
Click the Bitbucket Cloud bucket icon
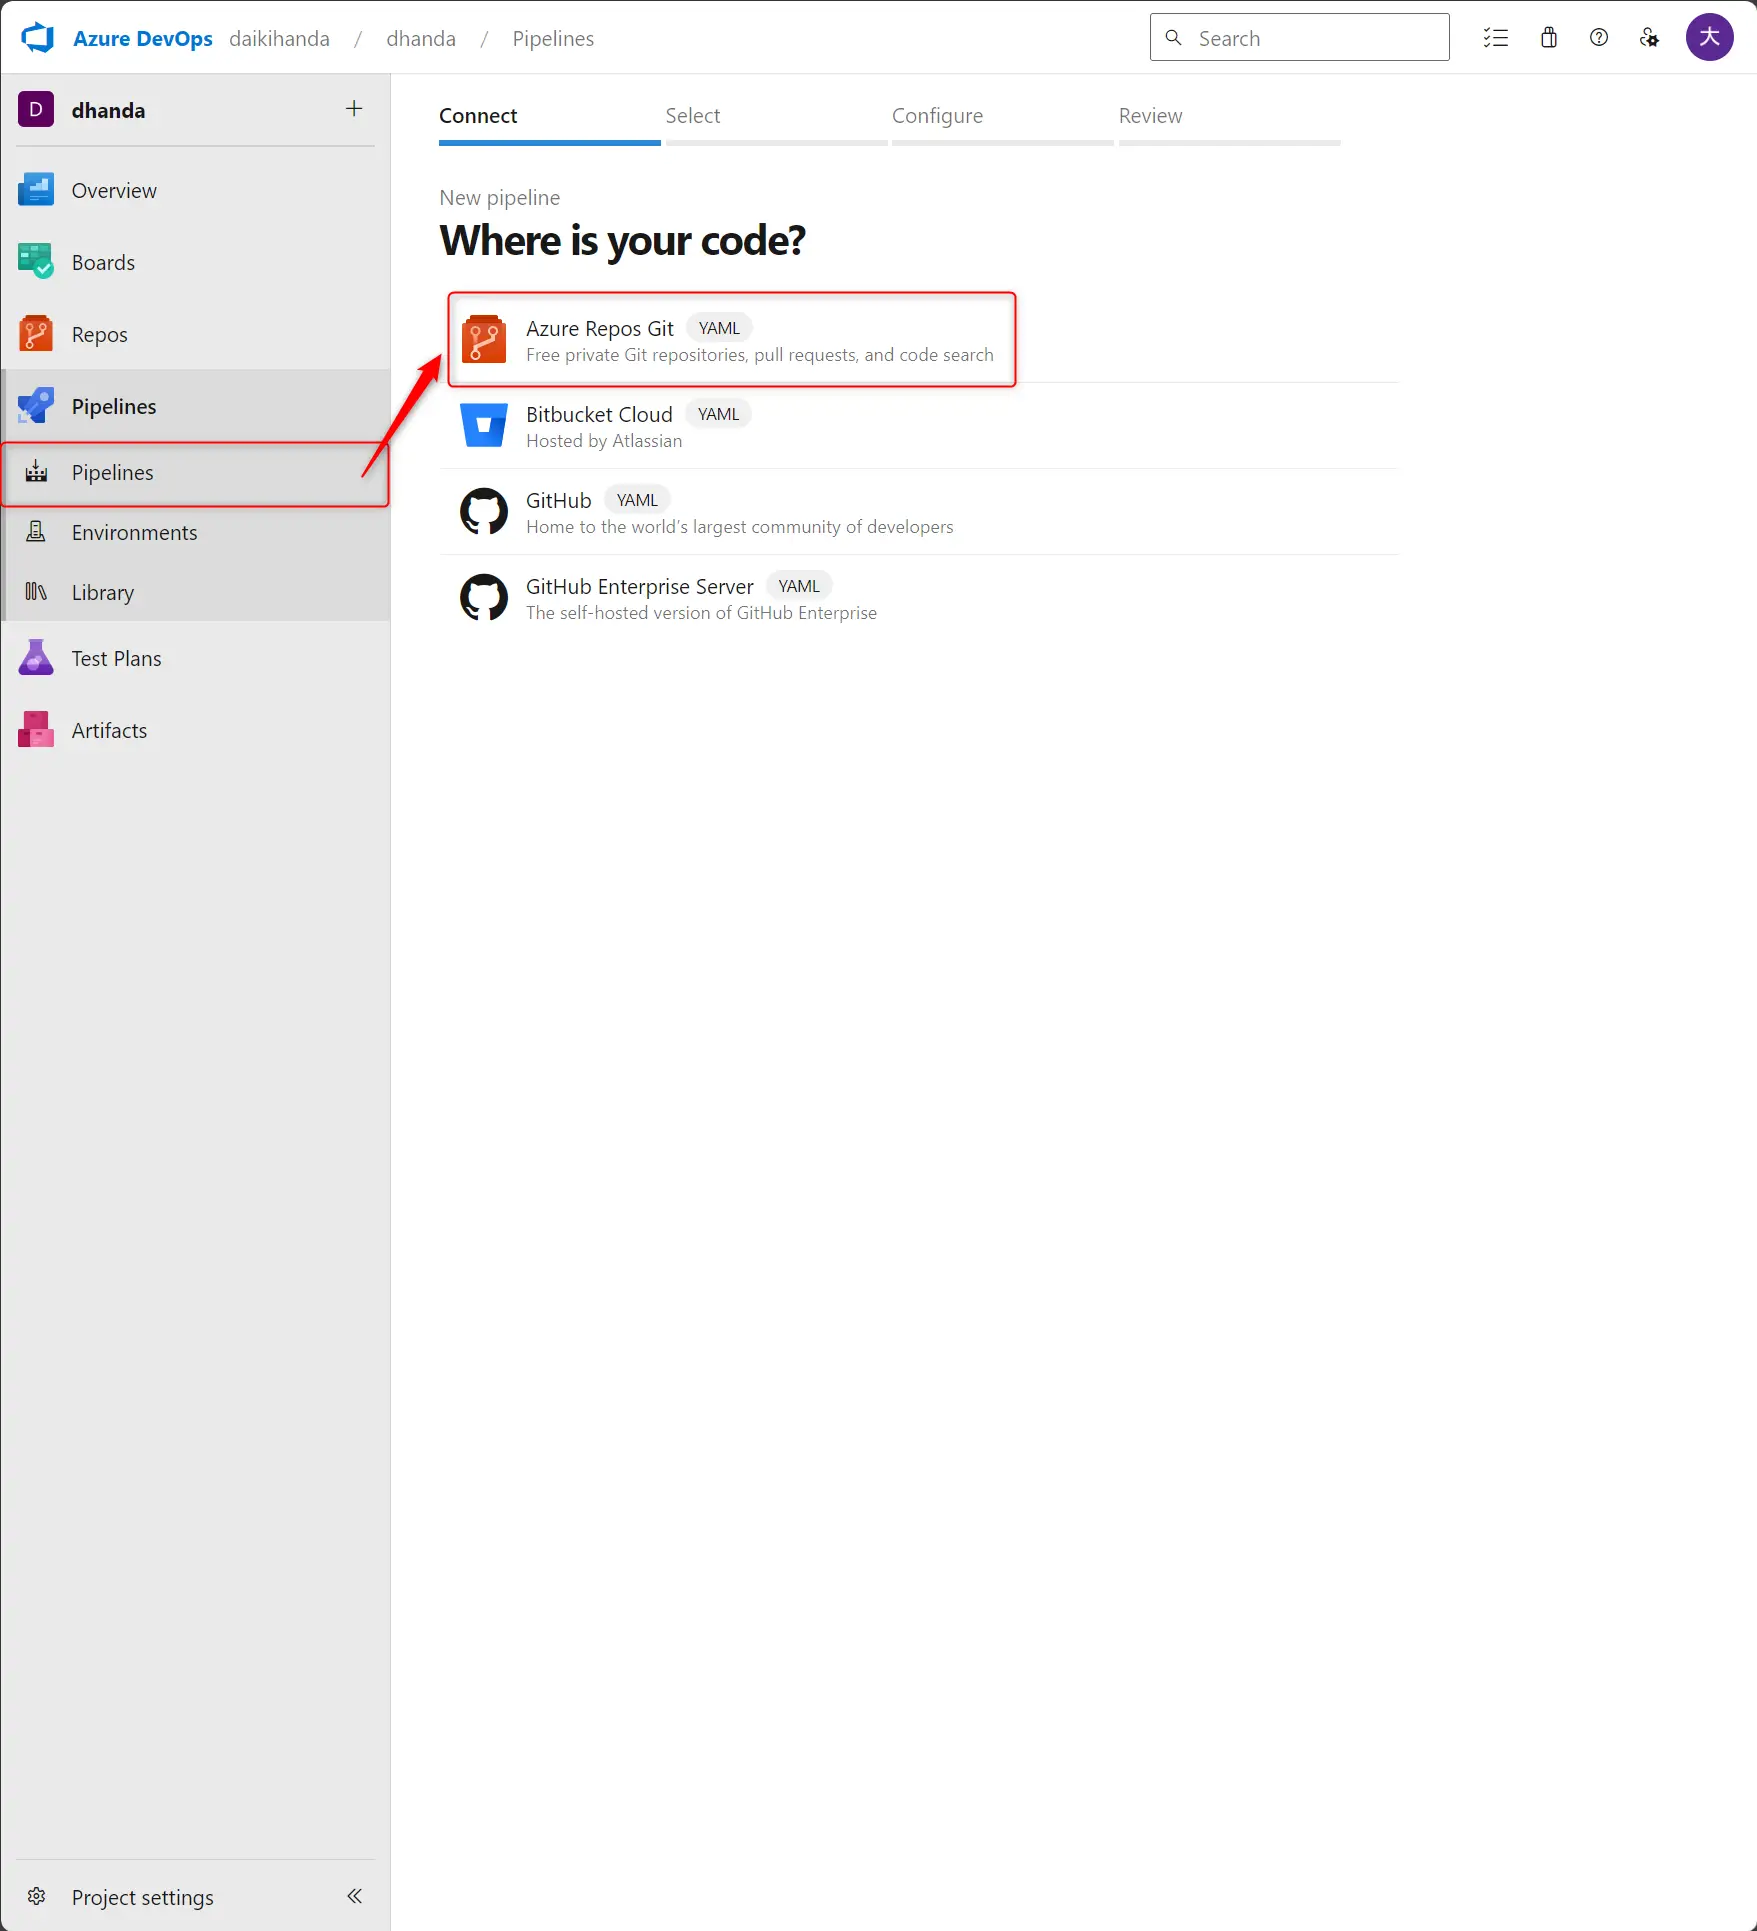click(x=484, y=426)
